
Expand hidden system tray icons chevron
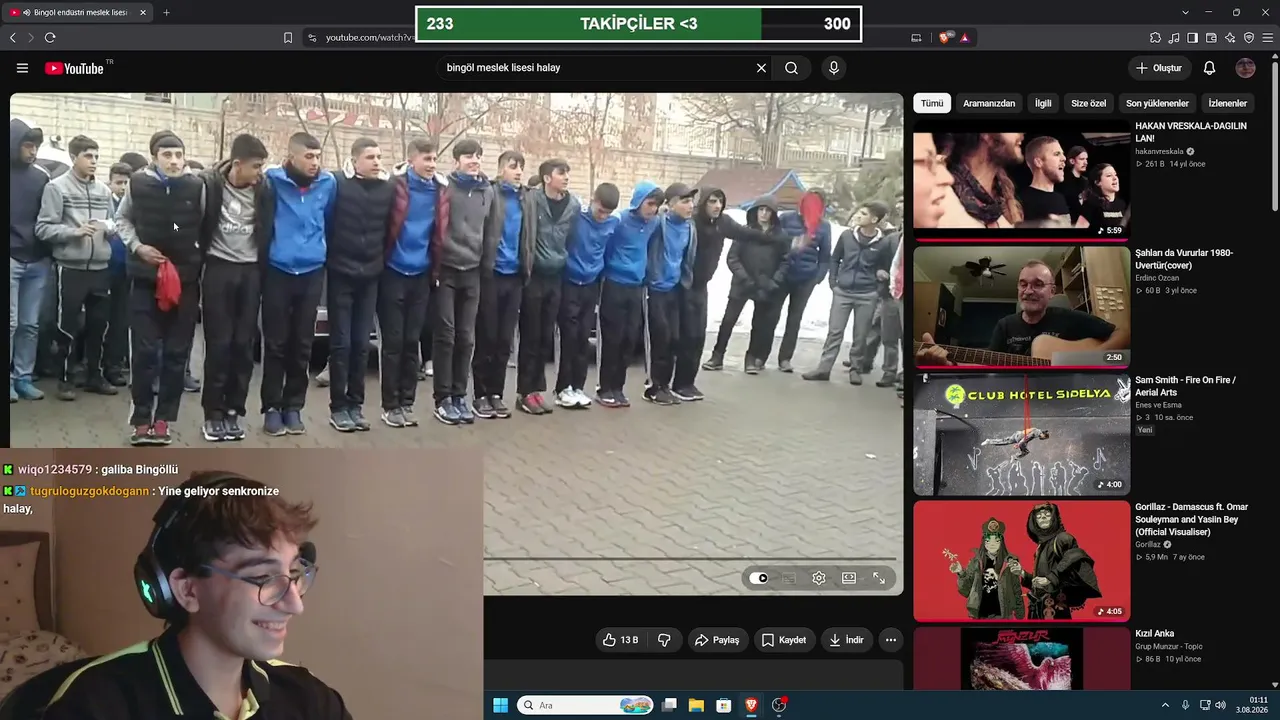coord(1165,705)
